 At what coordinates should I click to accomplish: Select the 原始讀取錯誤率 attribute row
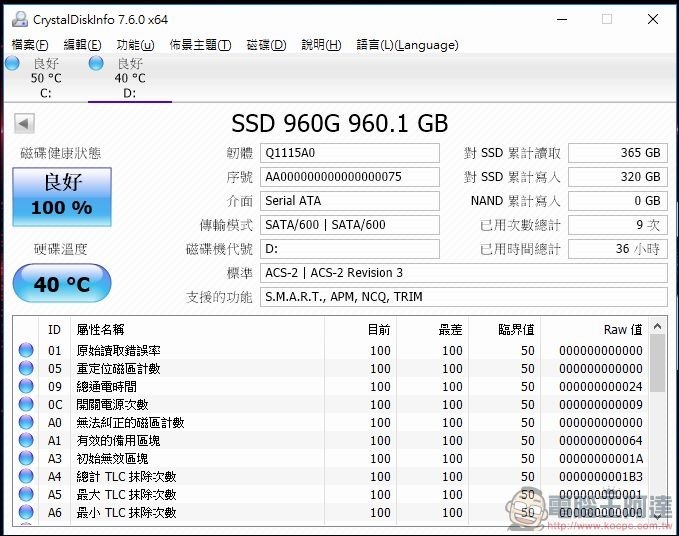331,350
